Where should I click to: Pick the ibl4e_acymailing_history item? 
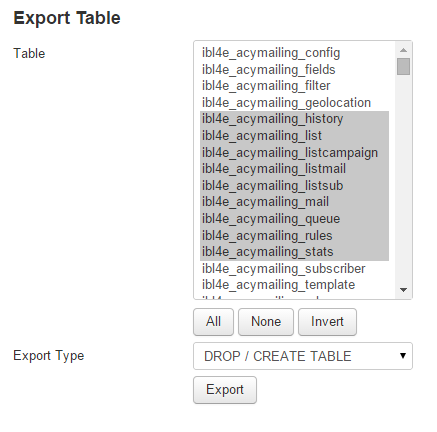tap(294, 119)
